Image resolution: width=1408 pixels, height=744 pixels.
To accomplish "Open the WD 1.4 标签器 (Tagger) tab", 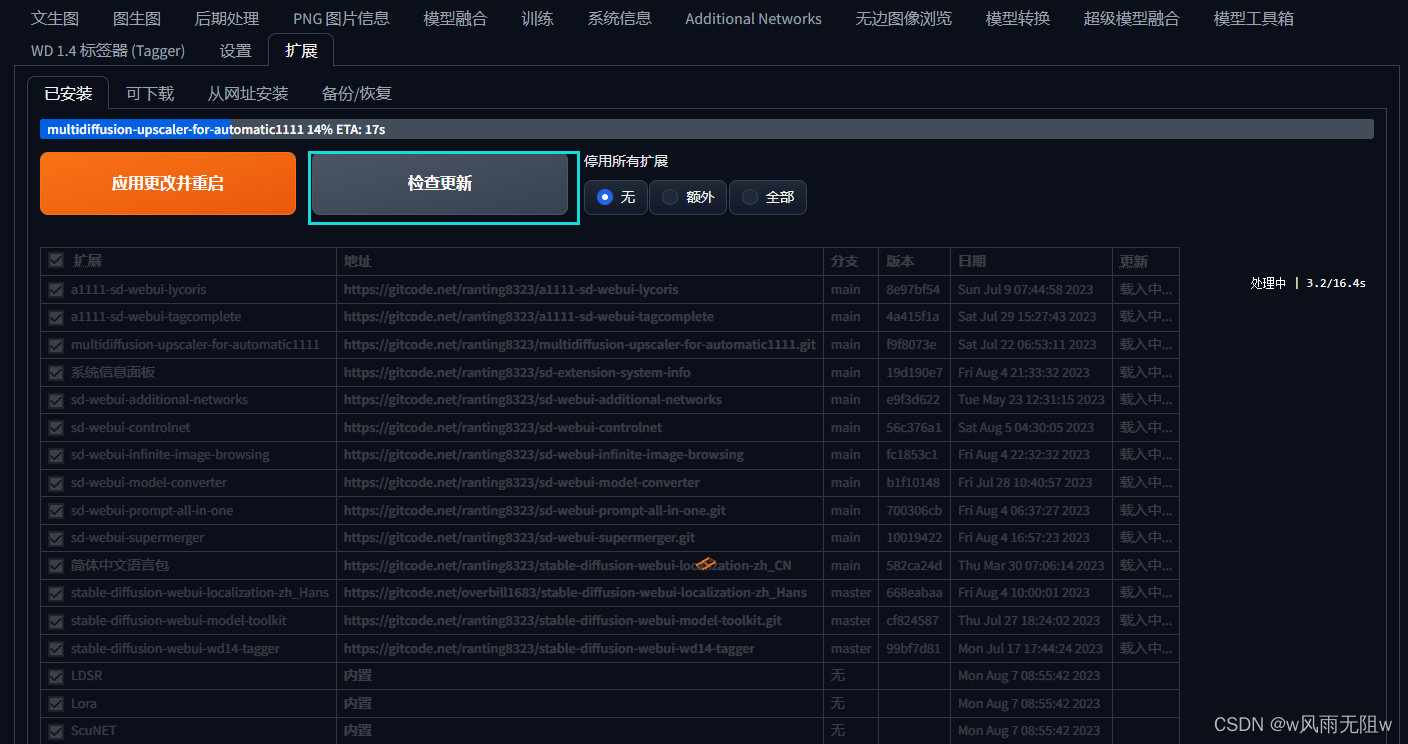I will click(x=107, y=50).
